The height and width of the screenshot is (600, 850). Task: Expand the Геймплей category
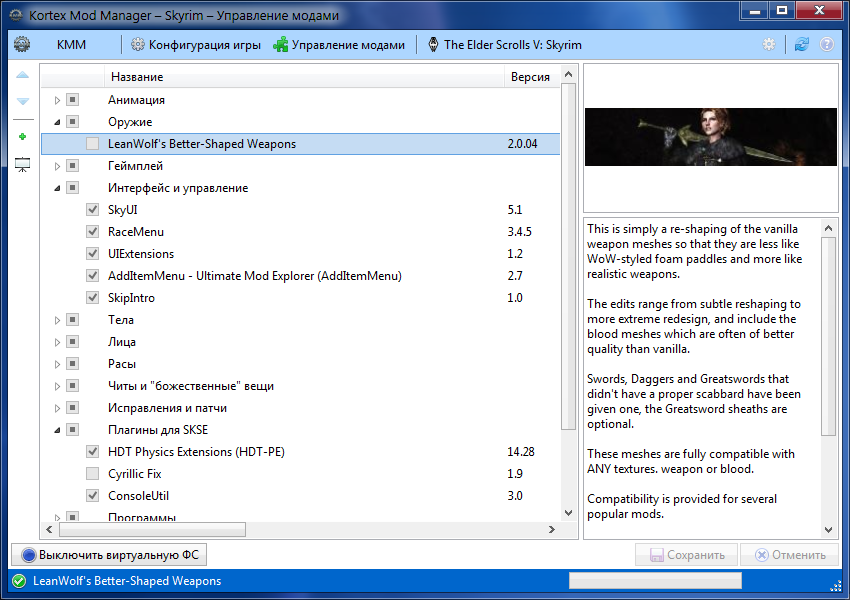point(57,166)
